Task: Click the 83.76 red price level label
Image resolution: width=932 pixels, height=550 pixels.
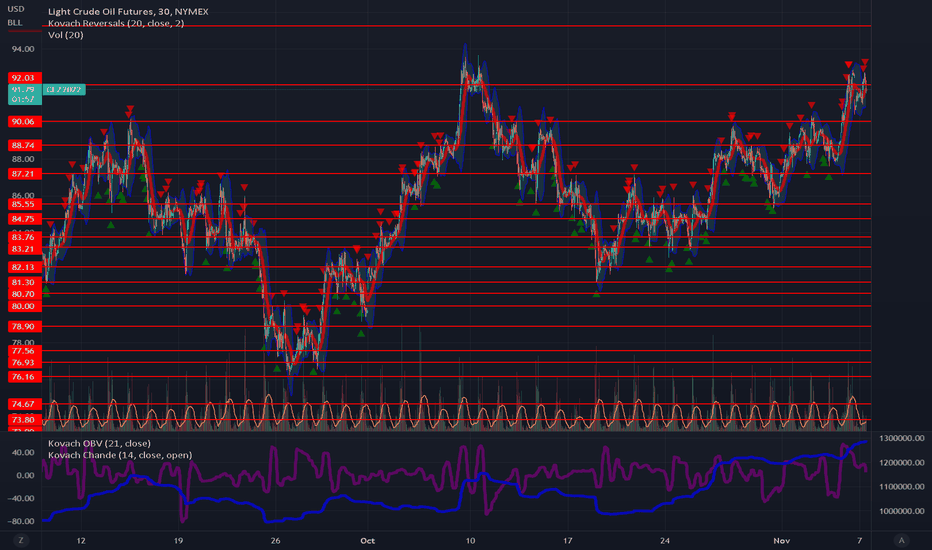Action: [23, 237]
